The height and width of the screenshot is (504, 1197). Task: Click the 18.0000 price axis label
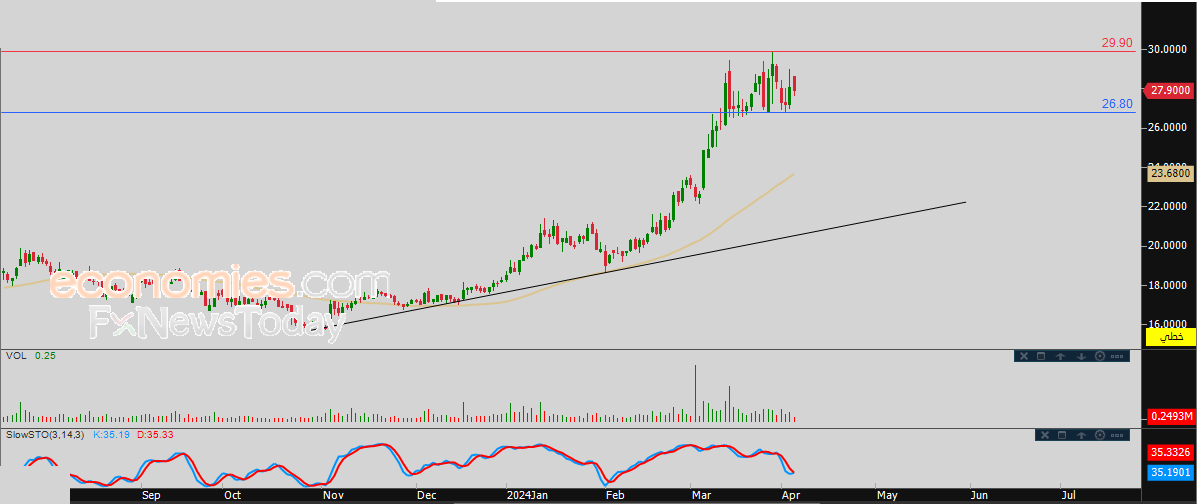(x=1169, y=285)
